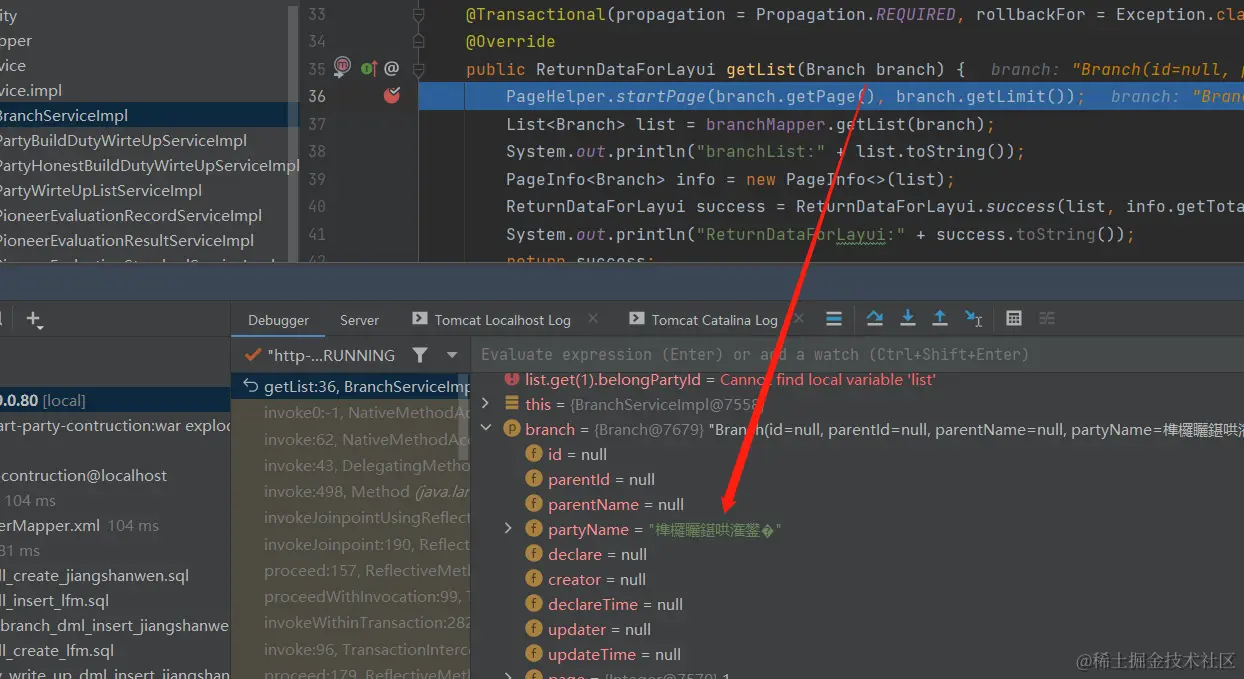Close the Tomcat Catalina Log tab
This screenshot has width=1244, height=679.
(800, 319)
